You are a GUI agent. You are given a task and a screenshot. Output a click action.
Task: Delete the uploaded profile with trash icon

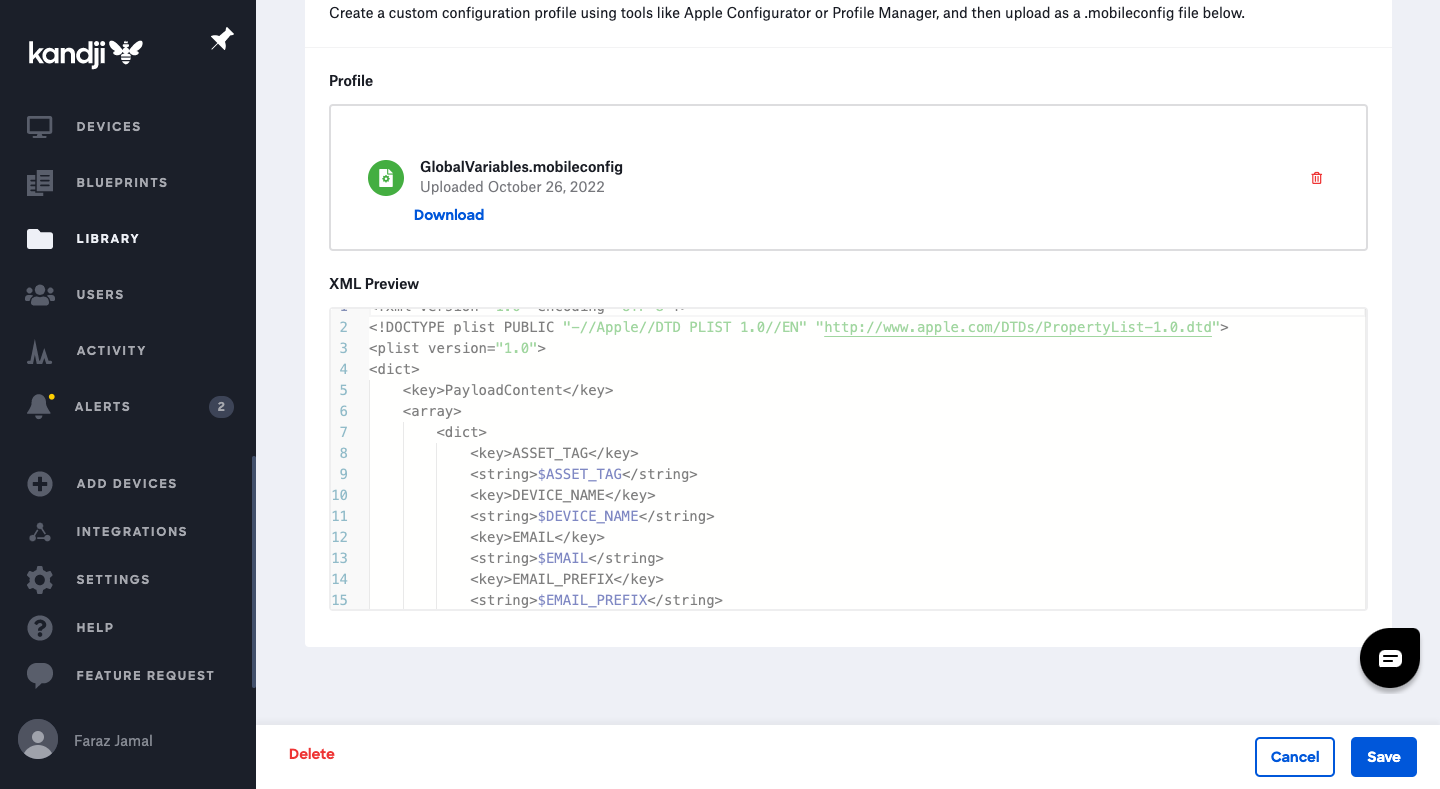(x=1316, y=178)
